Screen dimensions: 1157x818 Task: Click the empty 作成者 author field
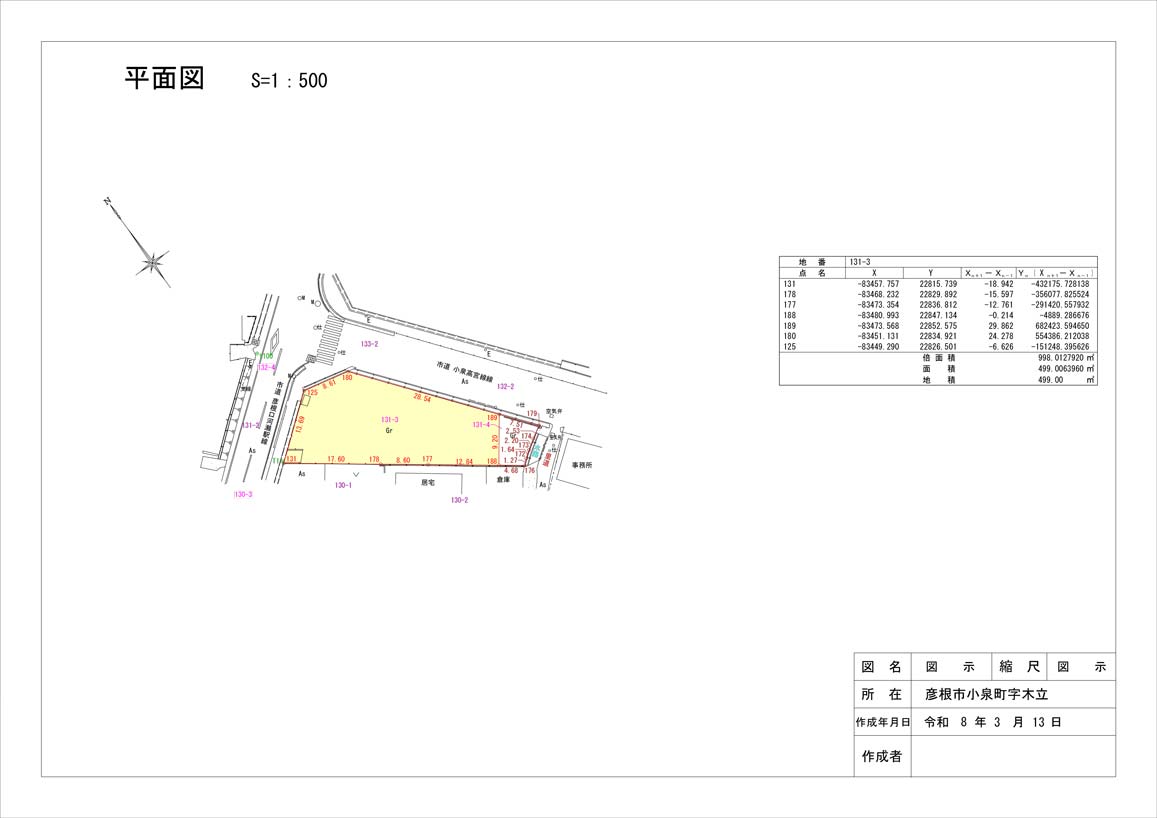click(x=1012, y=756)
